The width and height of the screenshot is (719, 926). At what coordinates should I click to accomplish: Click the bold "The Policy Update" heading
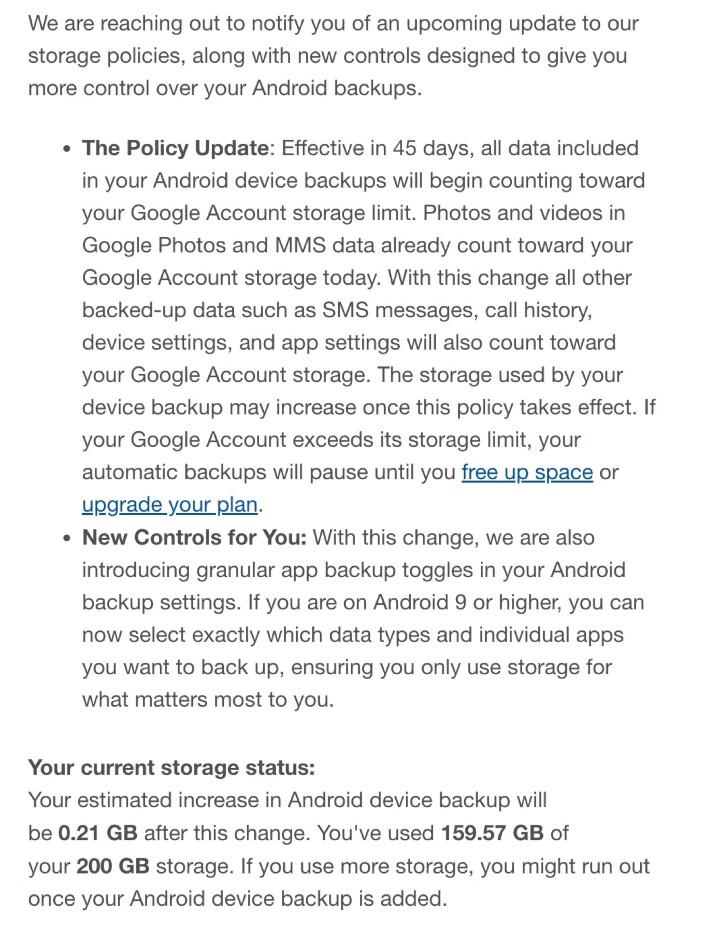pyautogui.click(x=175, y=148)
